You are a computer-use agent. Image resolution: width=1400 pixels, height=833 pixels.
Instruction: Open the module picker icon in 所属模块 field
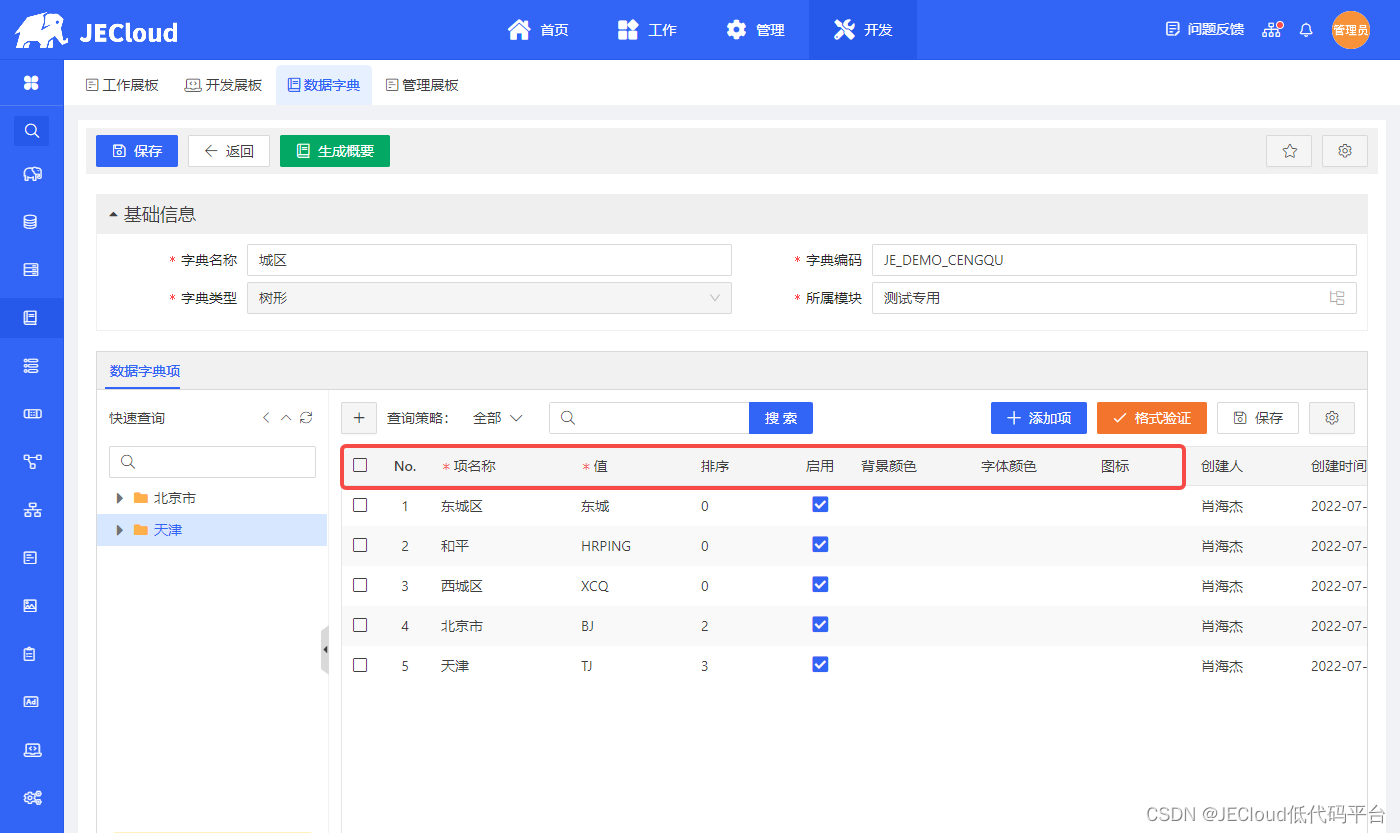pyautogui.click(x=1337, y=298)
